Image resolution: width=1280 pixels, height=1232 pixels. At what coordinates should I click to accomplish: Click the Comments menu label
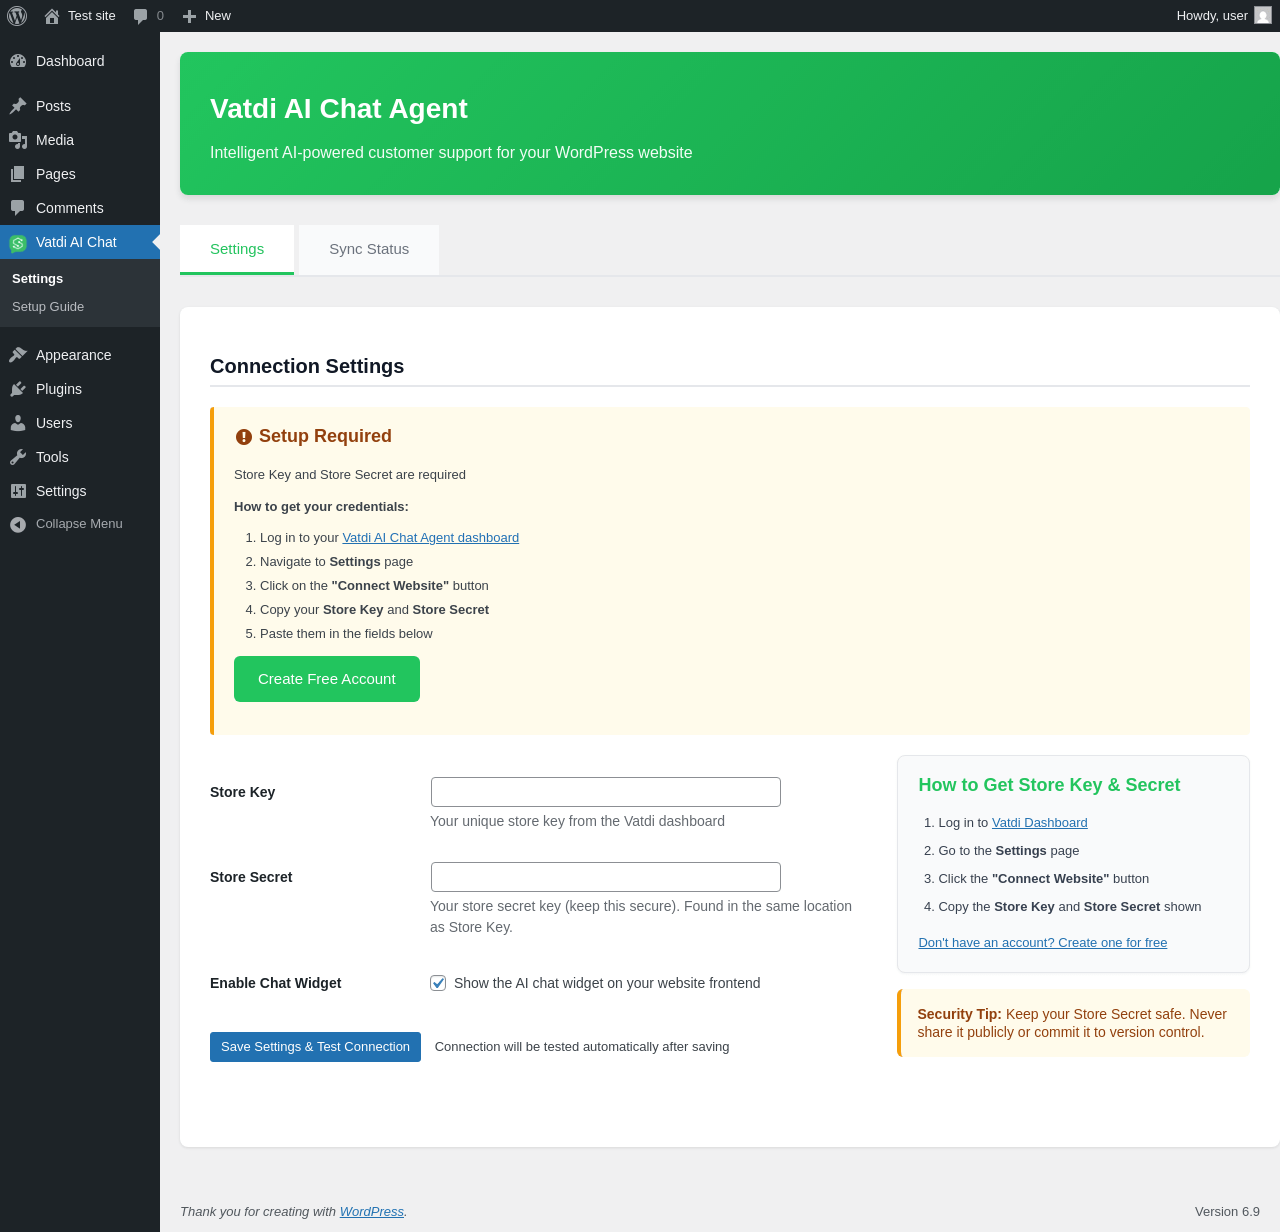tap(70, 208)
